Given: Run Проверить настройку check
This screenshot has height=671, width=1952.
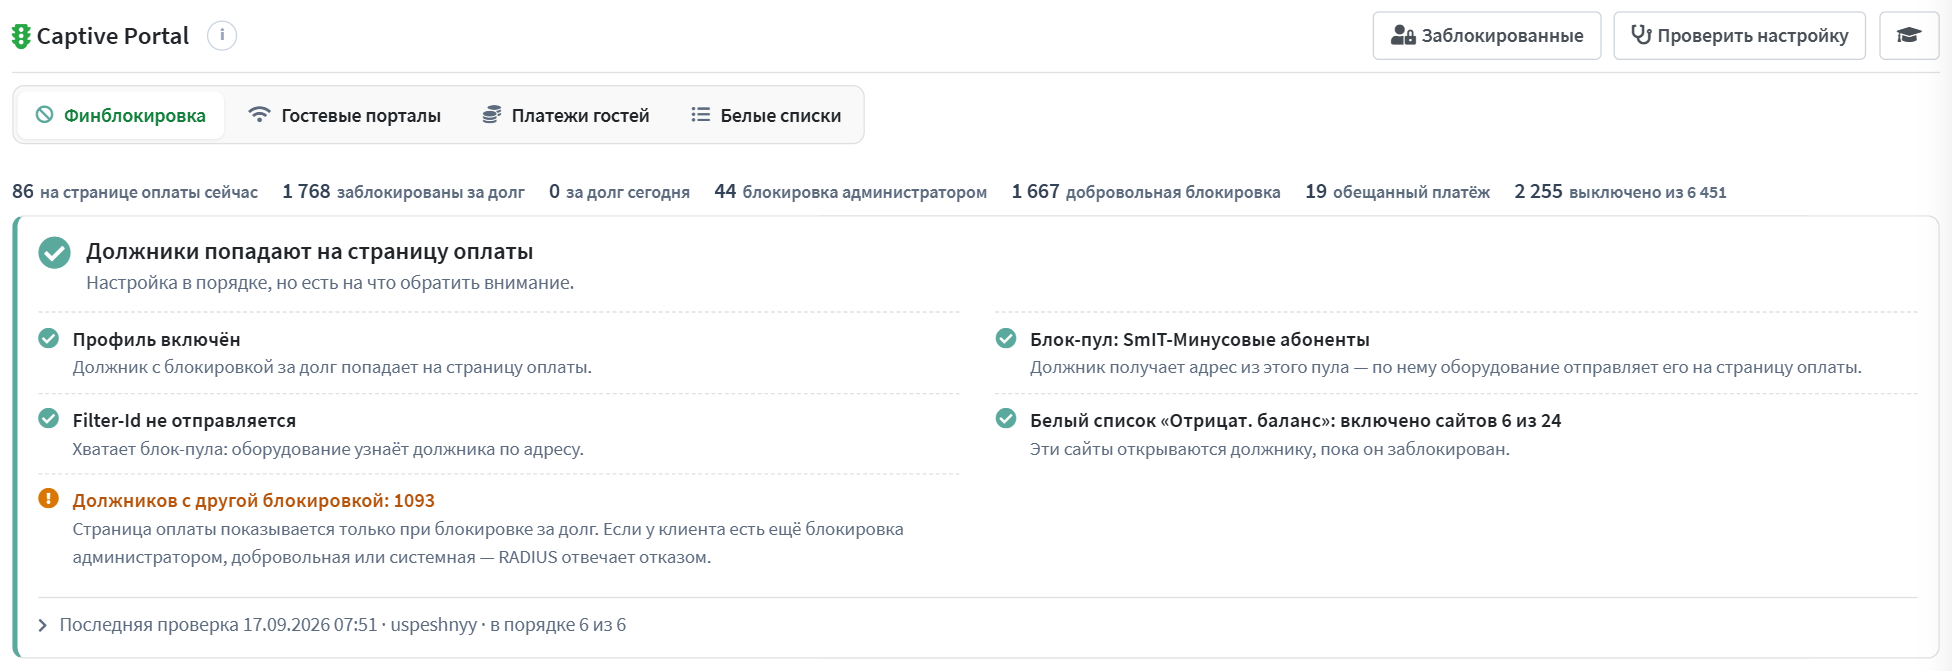Looking at the screenshot, I should [x=1740, y=36].
